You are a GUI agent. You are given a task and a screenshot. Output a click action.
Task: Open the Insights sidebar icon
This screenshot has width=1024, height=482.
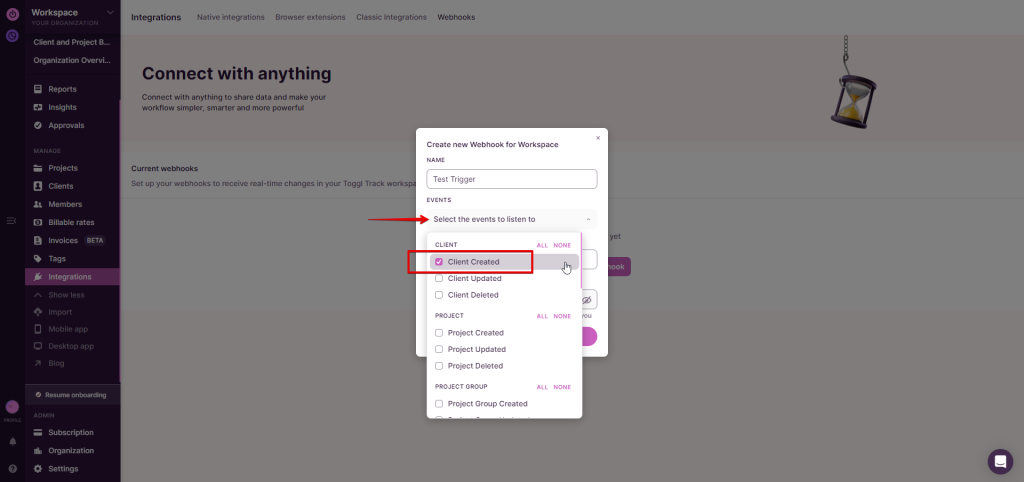[x=39, y=107]
